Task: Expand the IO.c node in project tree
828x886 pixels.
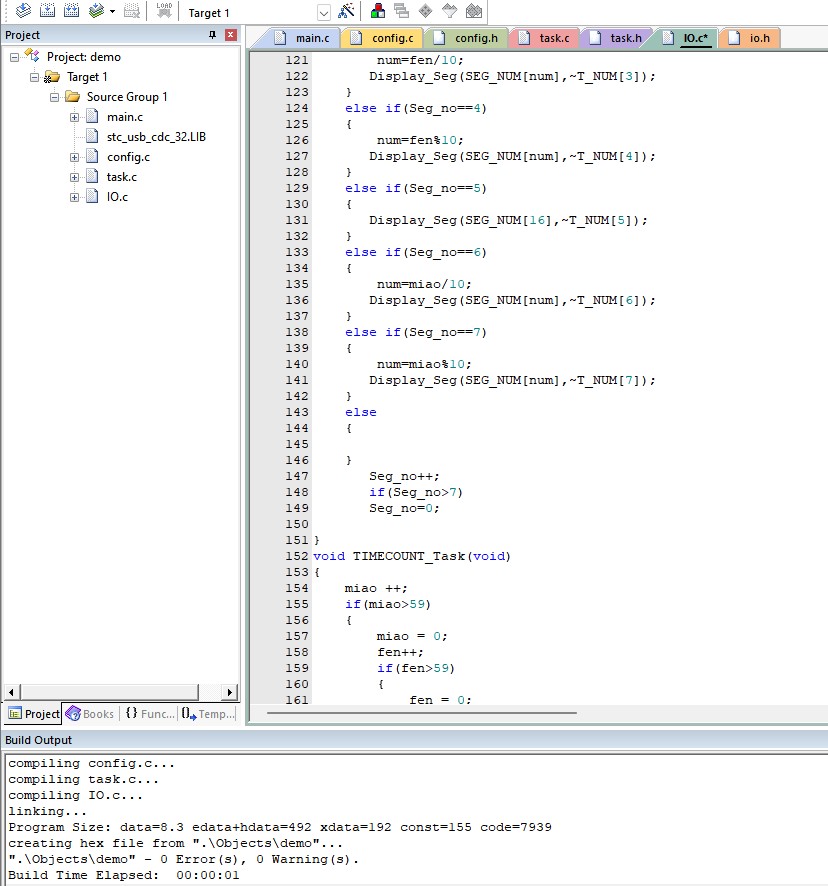Action: click(74, 197)
